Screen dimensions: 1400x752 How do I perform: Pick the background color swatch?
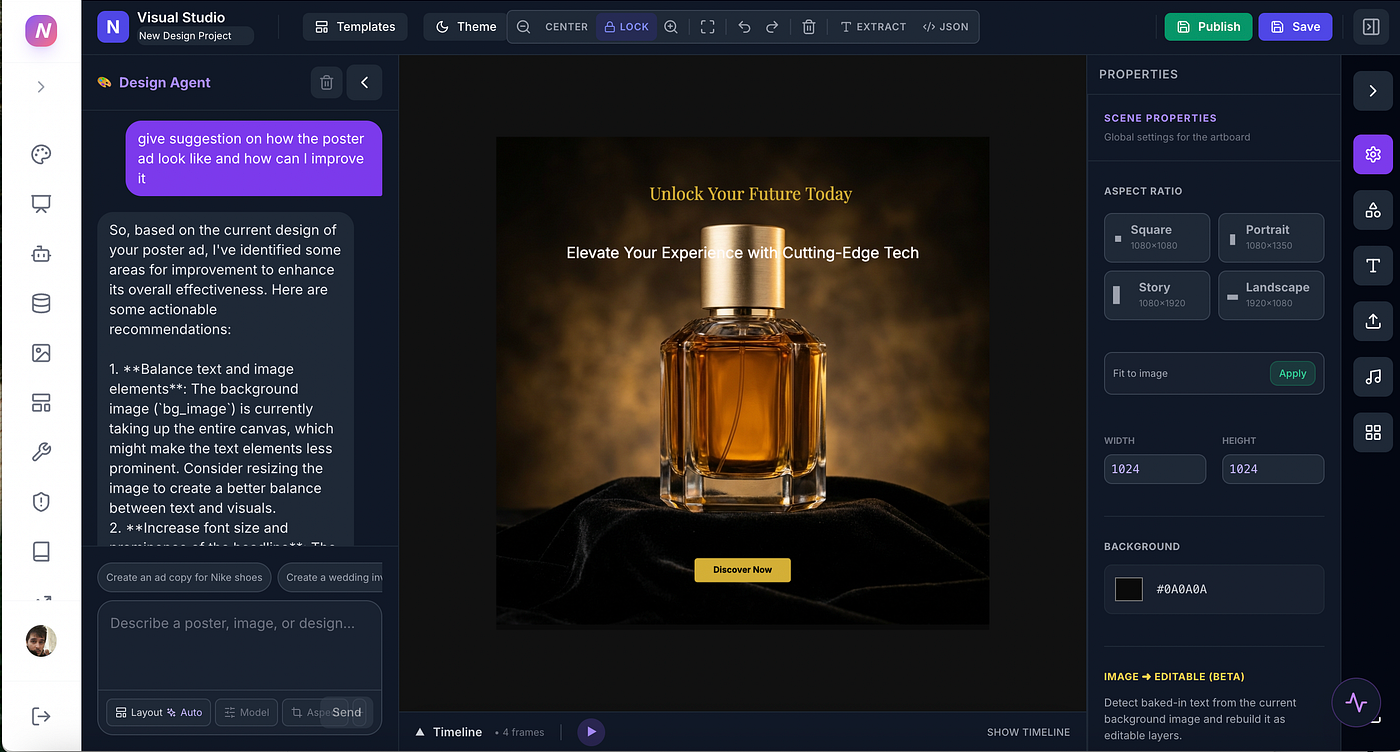coord(1129,589)
